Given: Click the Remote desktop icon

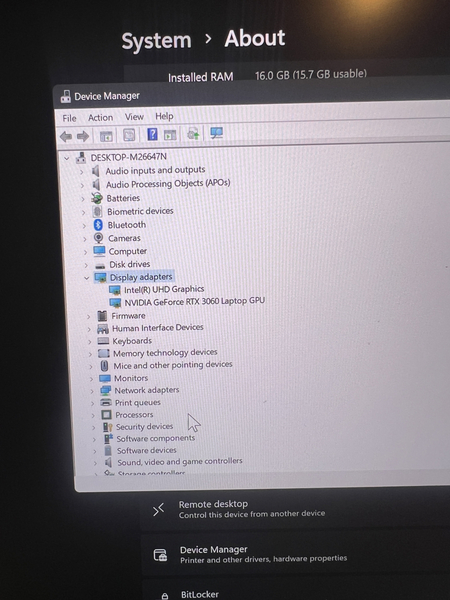Looking at the screenshot, I should [x=158, y=510].
